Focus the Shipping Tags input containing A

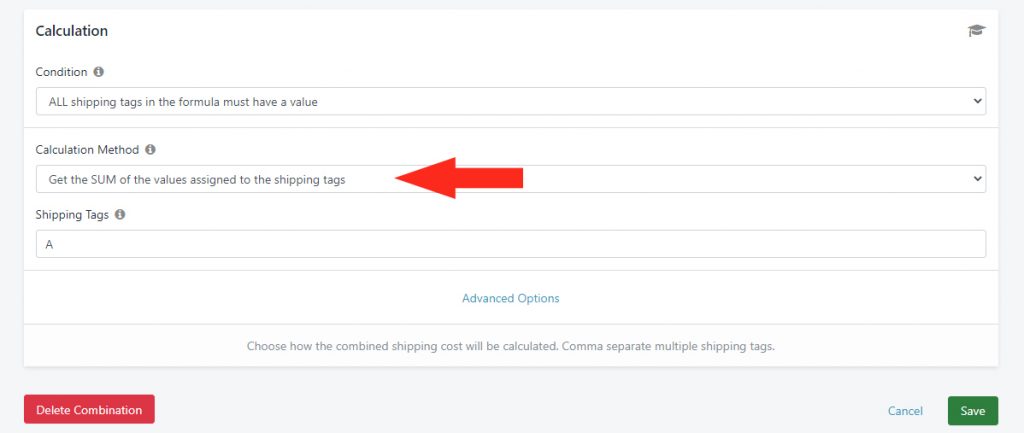[x=511, y=244]
